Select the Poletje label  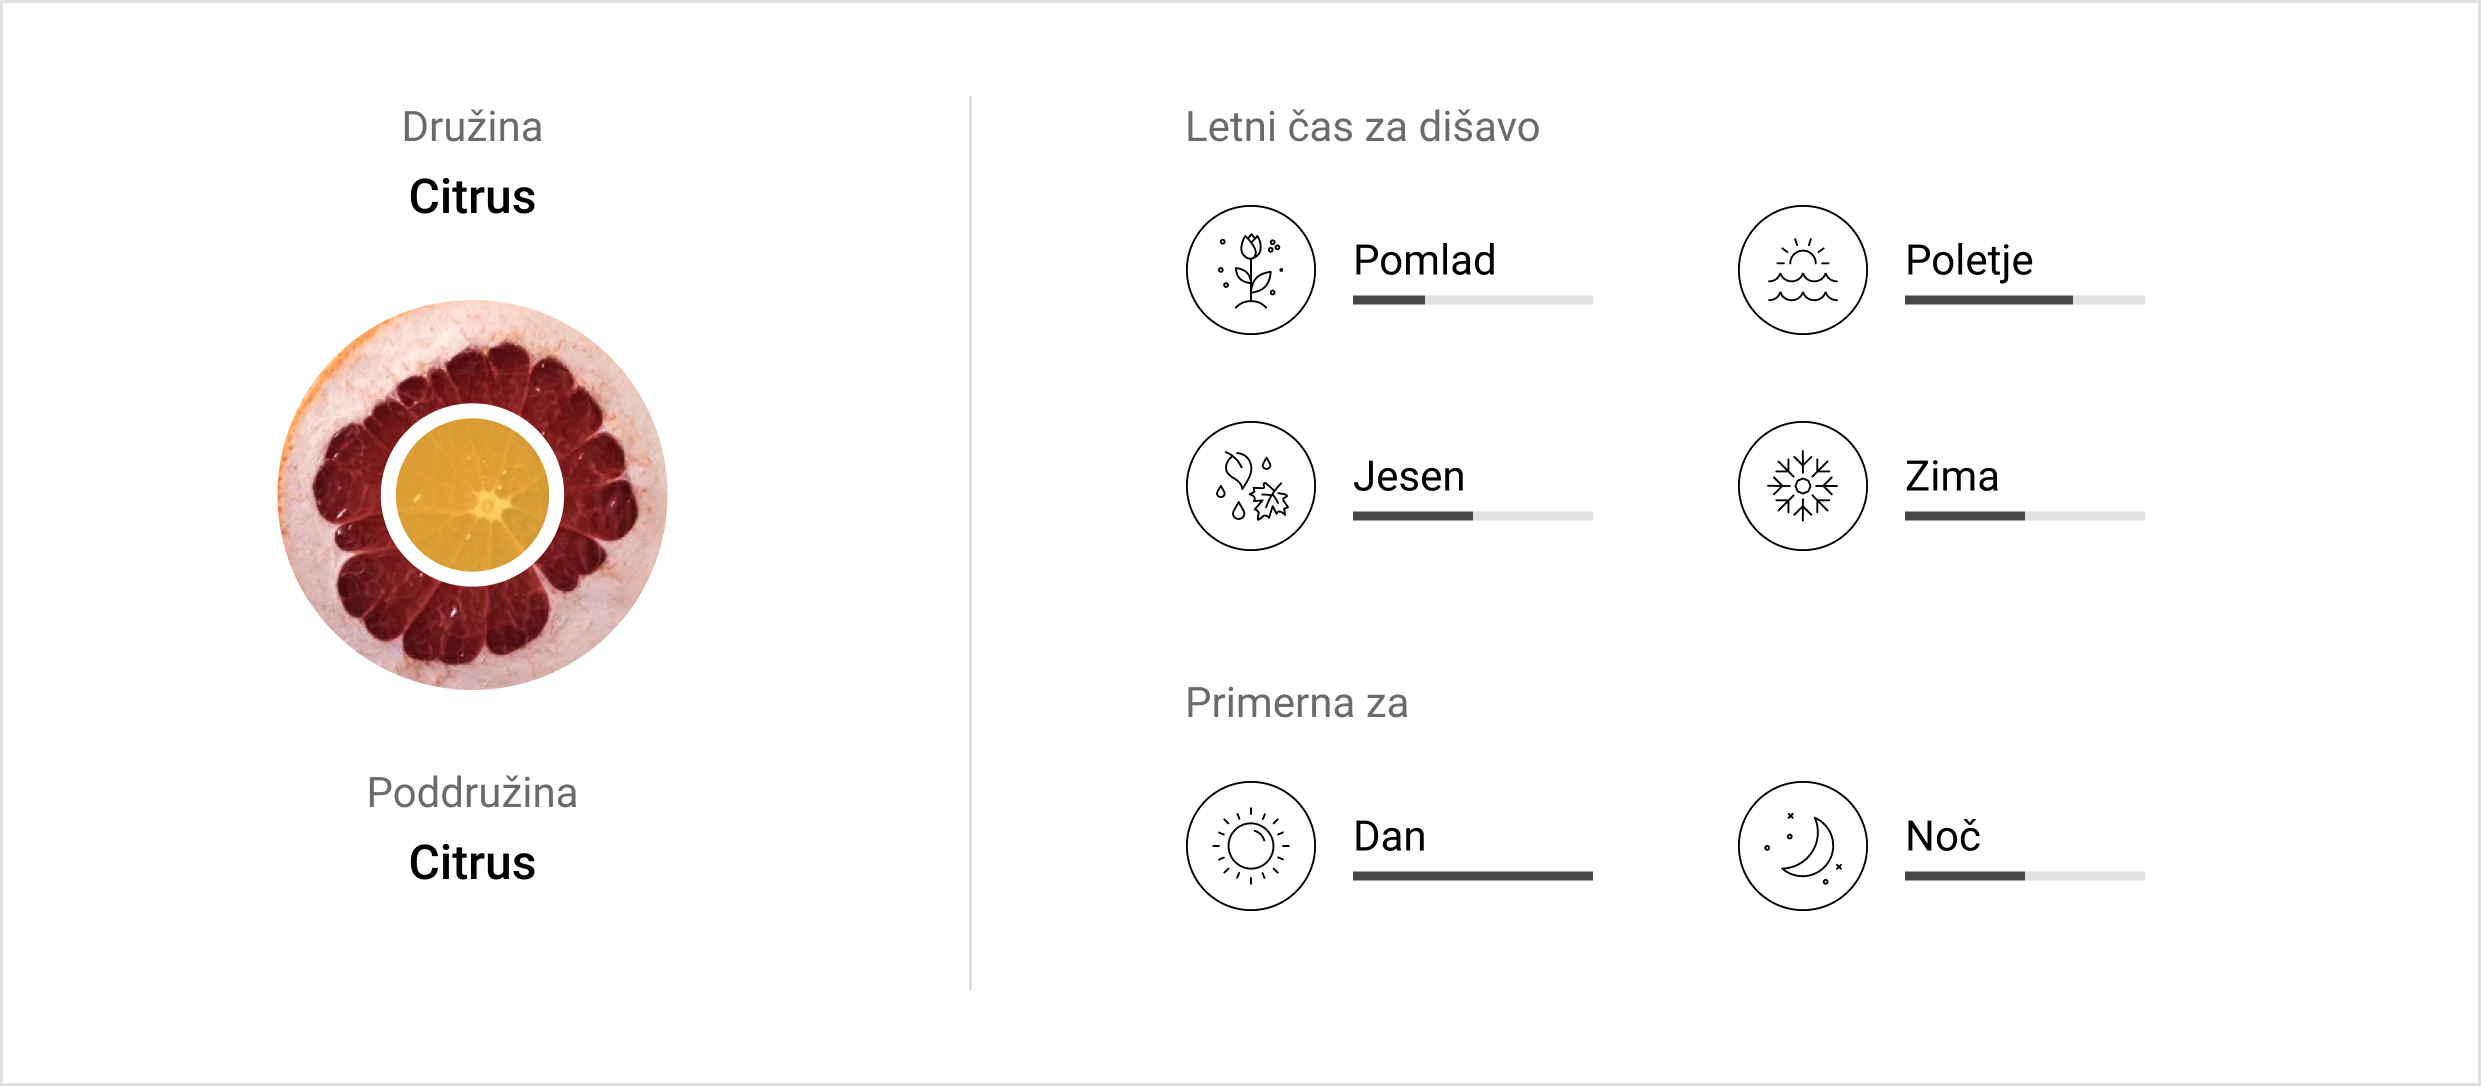coord(1969,261)
